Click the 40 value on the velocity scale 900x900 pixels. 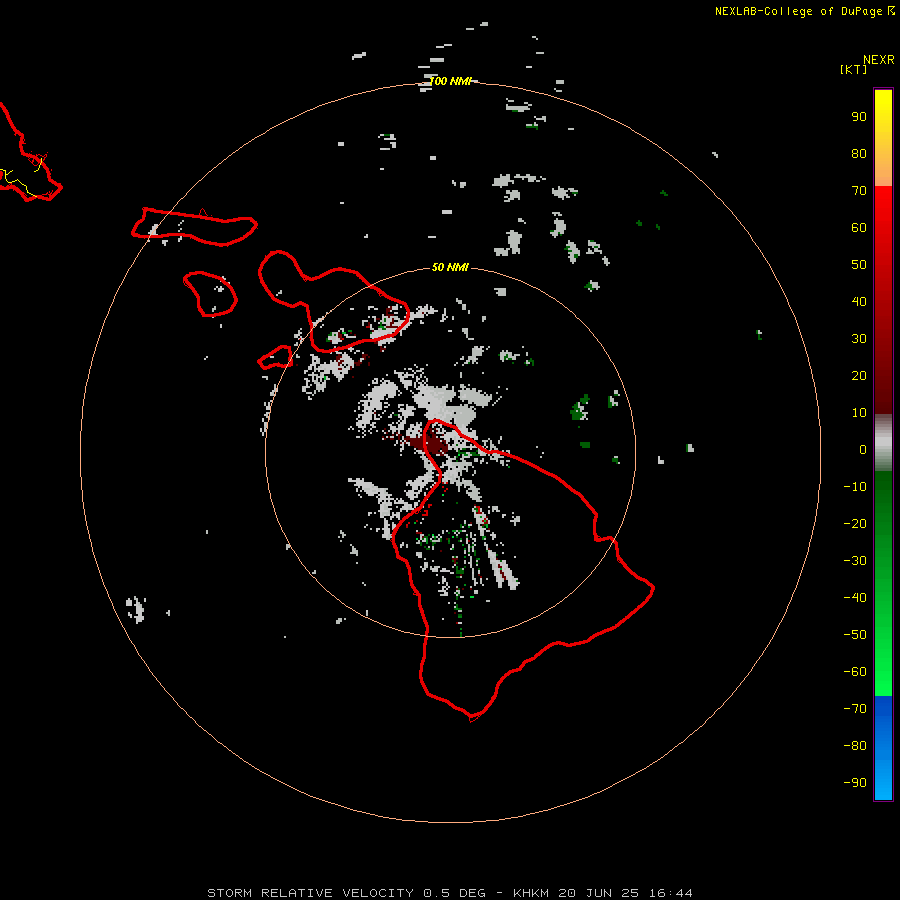[x=859, y=301]
